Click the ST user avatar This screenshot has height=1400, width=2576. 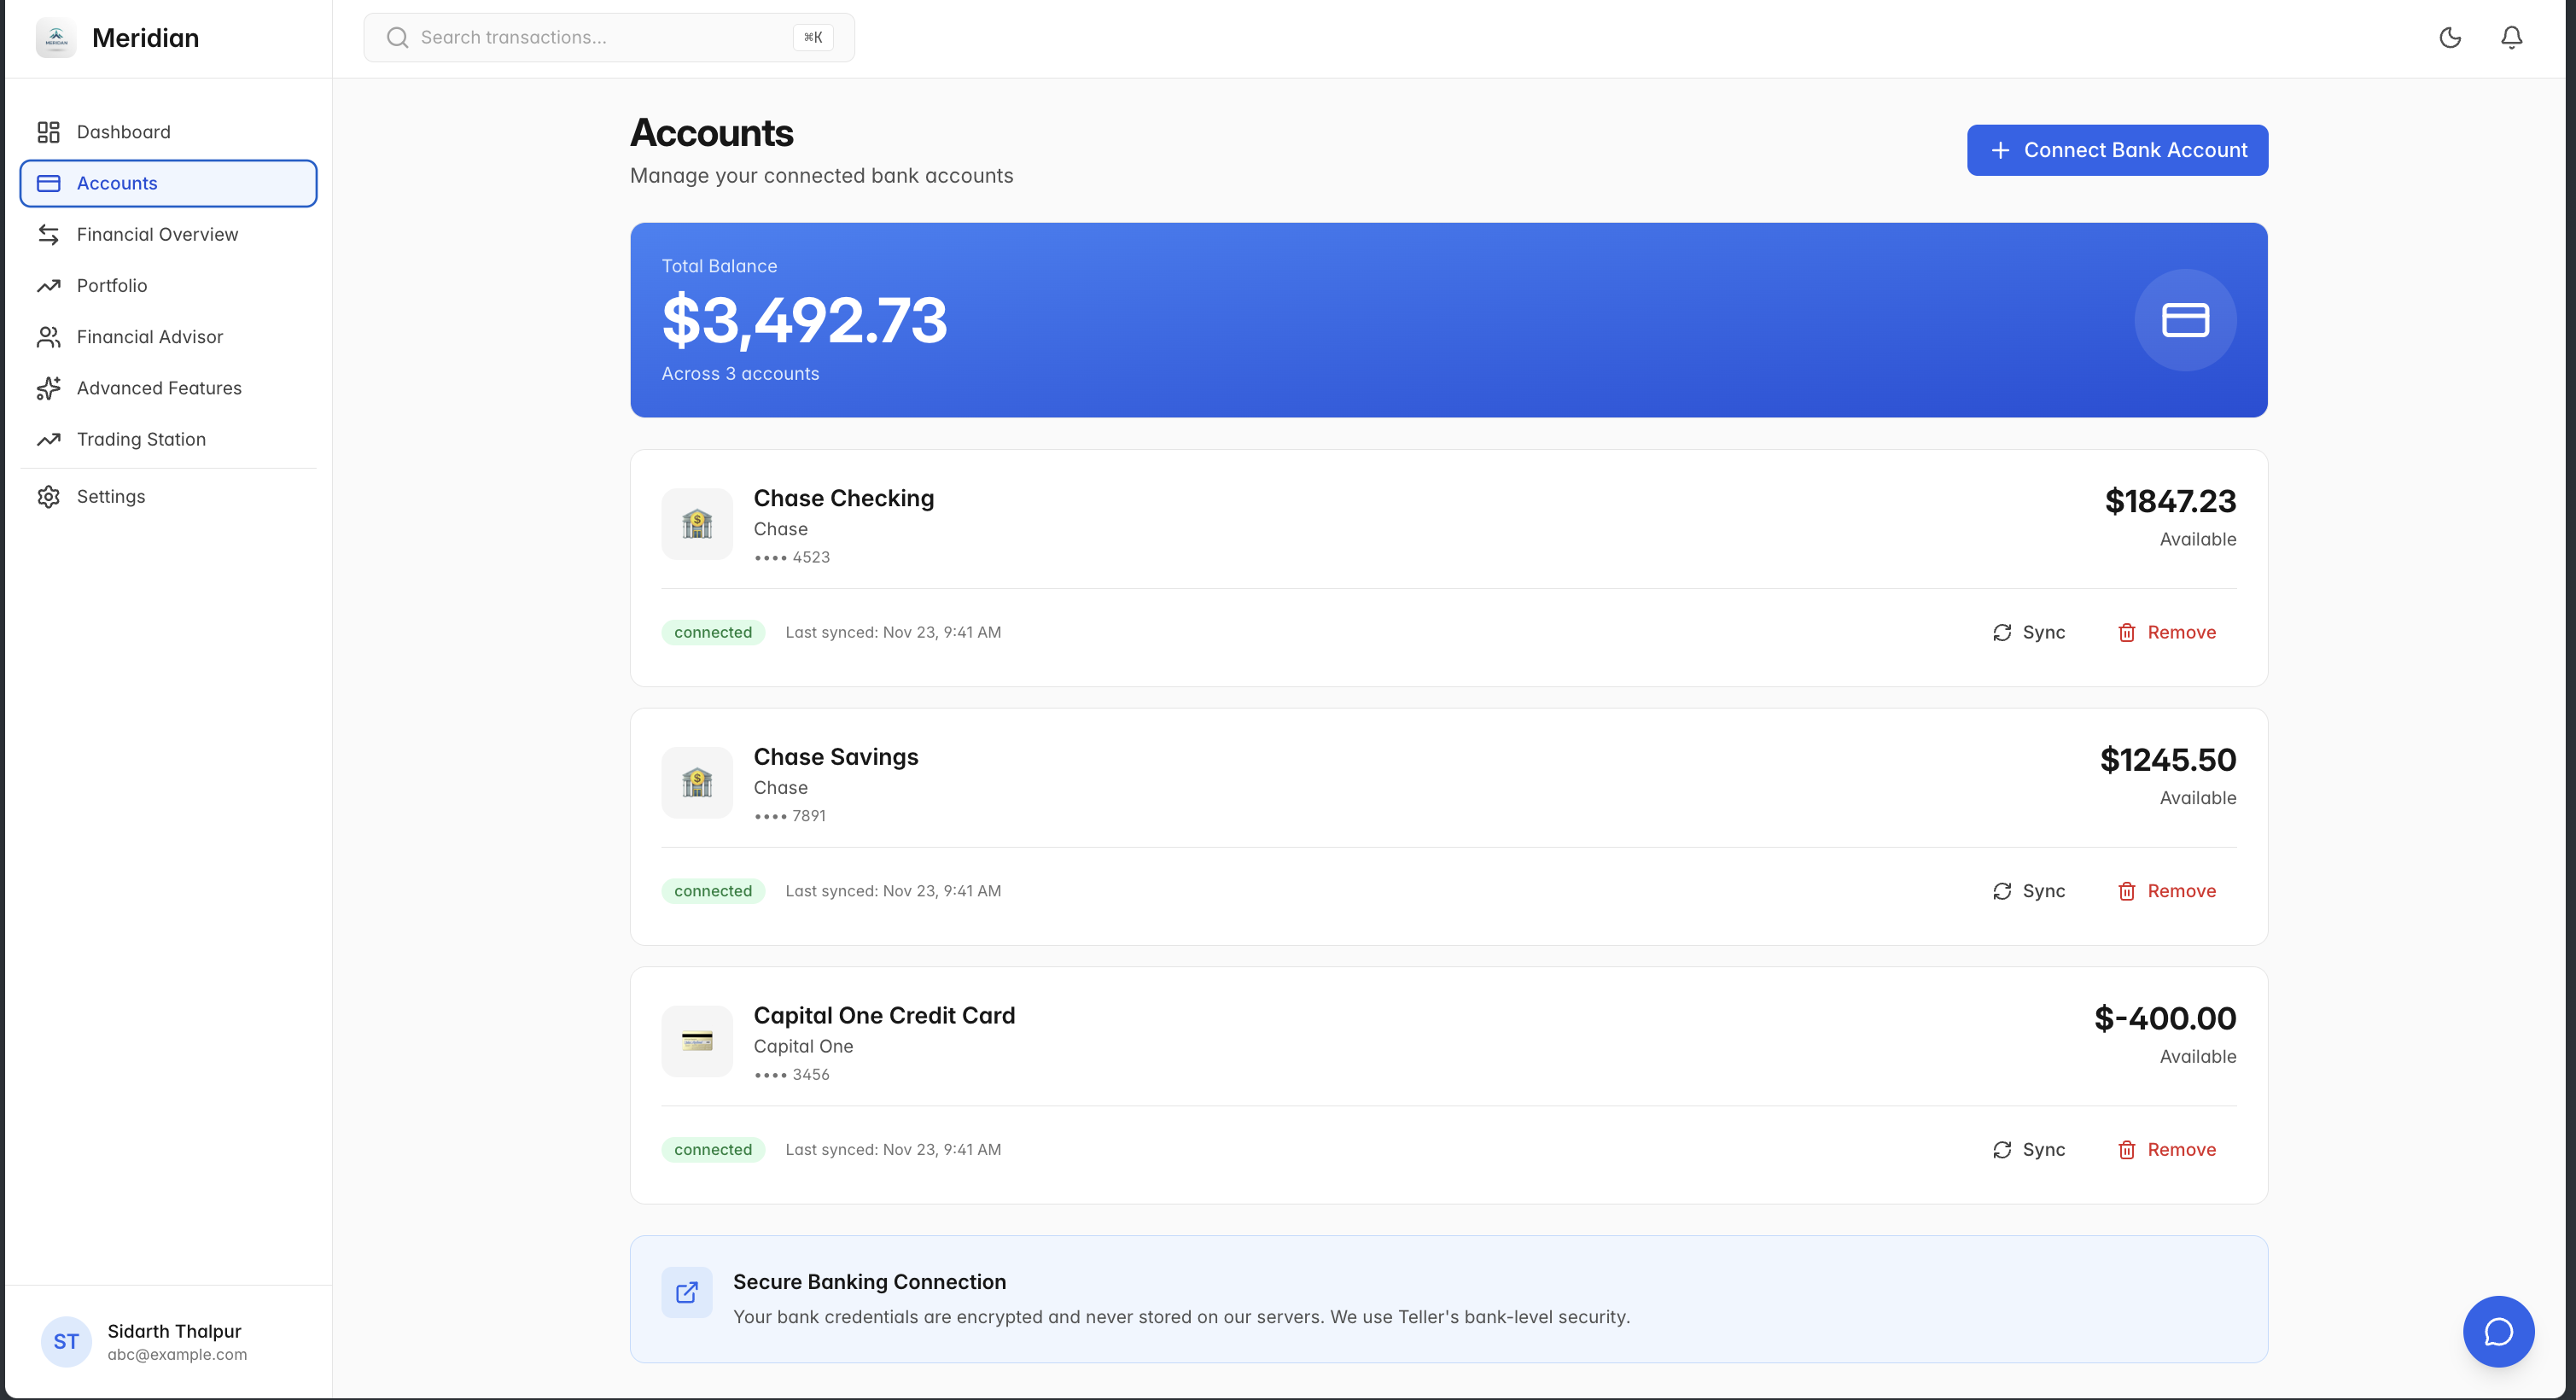pos(66,1341)
